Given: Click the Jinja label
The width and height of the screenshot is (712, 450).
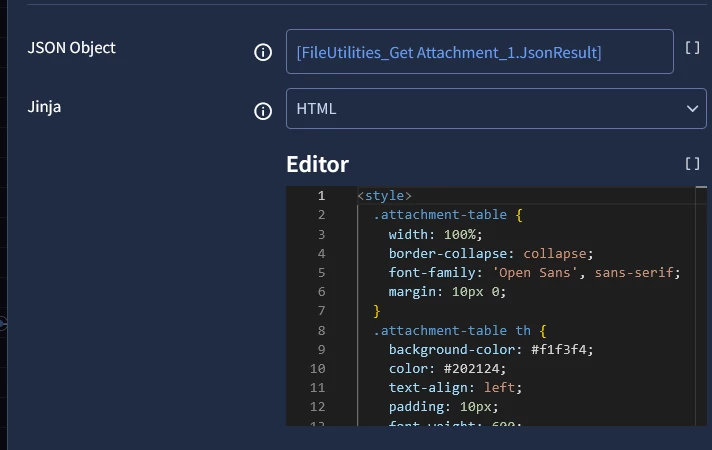Looking at the screenshot, I should 44,107.
